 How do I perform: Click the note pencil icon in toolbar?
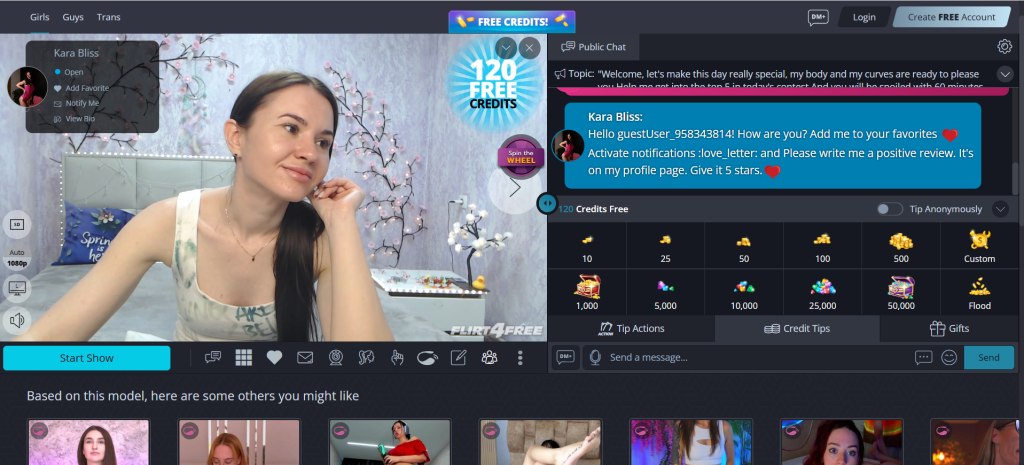[x=458, y=357]
